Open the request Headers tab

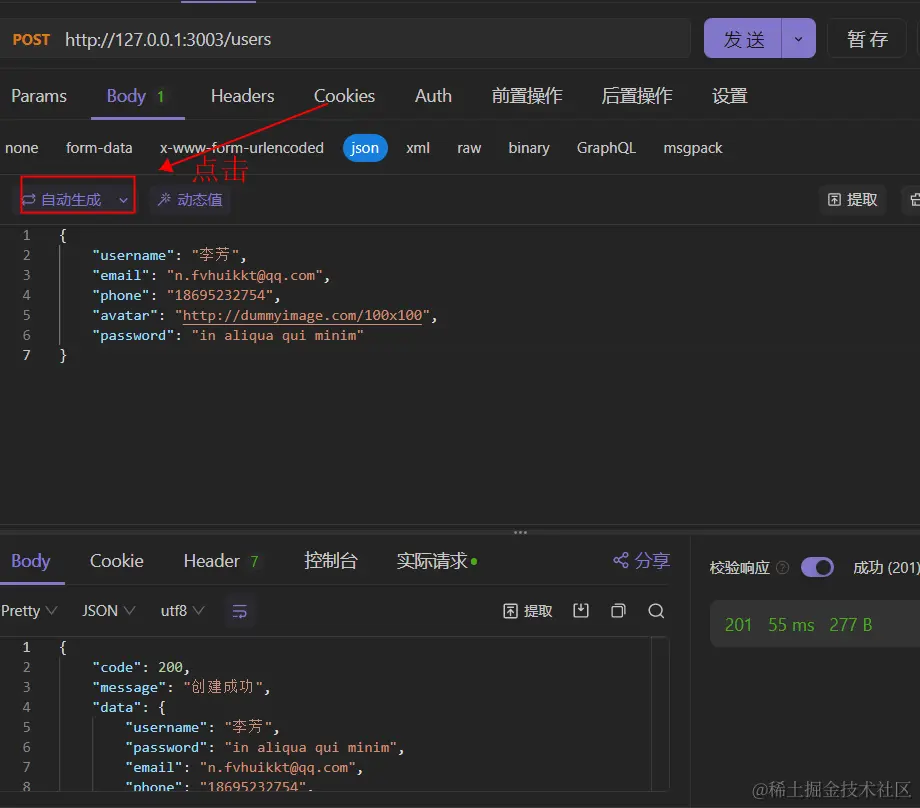242,96
